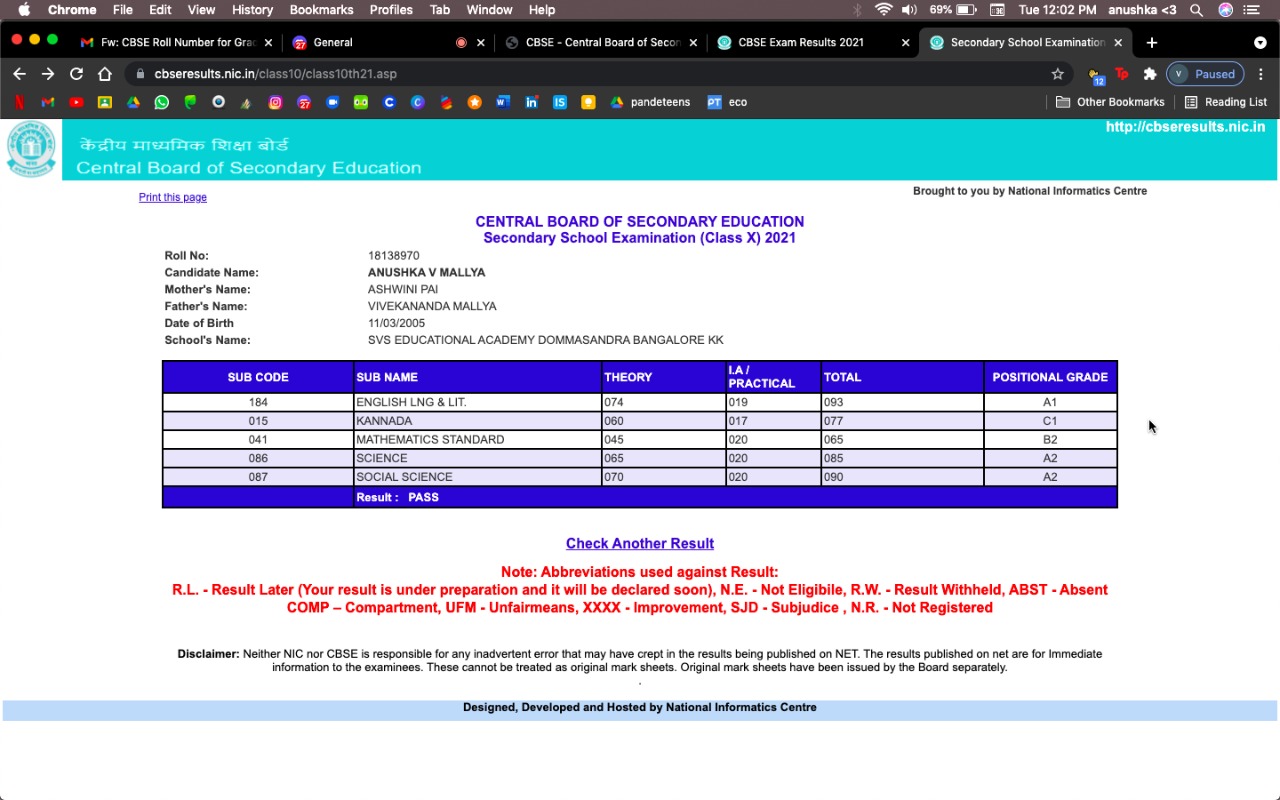The width and height of the screenshot is (1280, 800).
Task: Close the General tab
Action: [x=480, y=43]
